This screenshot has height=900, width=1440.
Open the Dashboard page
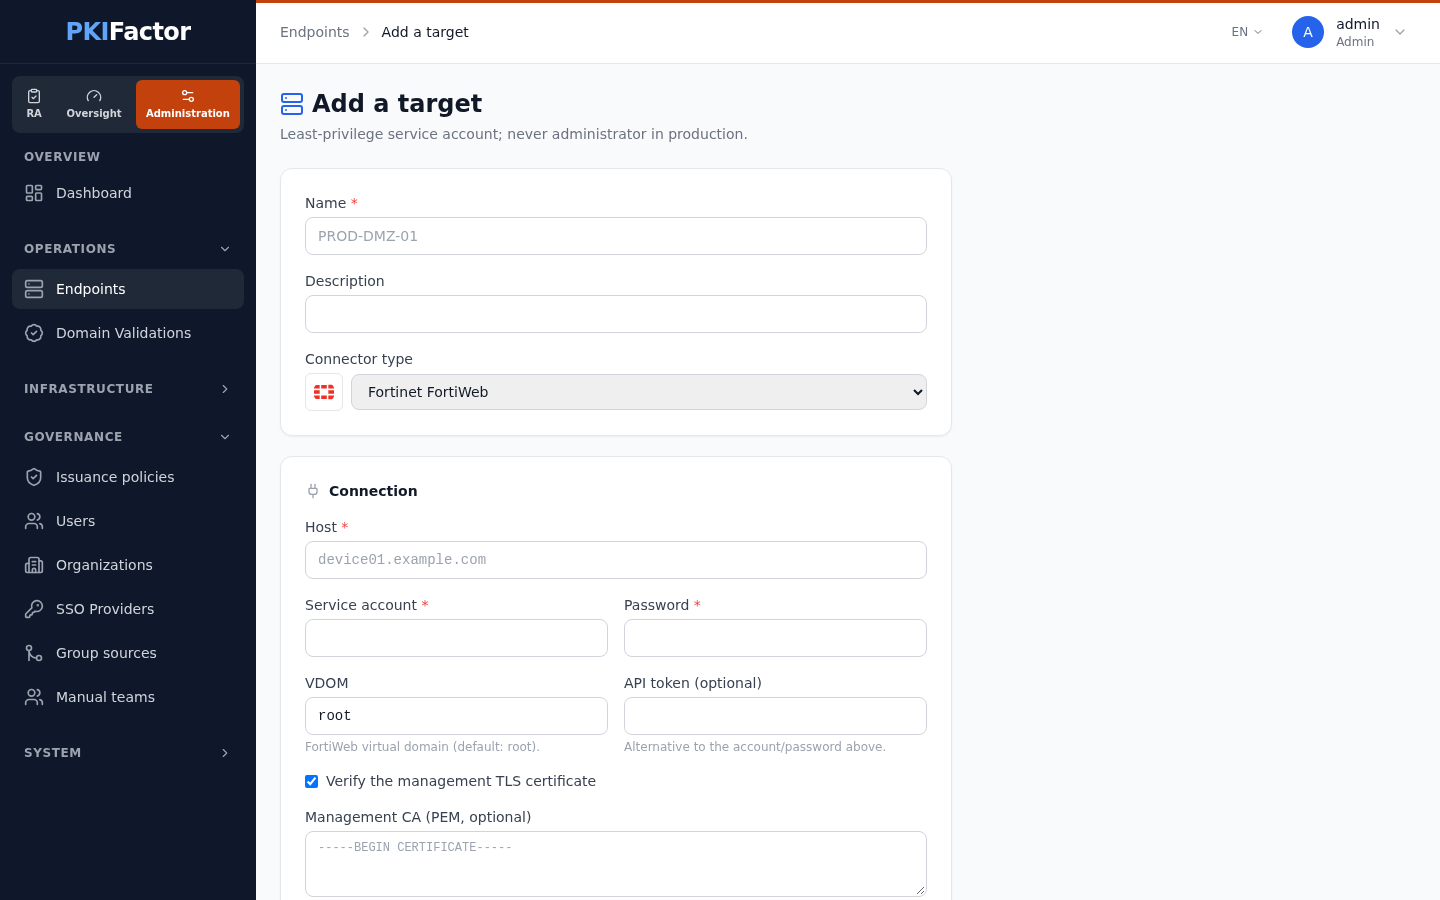[x=128, y=193]
